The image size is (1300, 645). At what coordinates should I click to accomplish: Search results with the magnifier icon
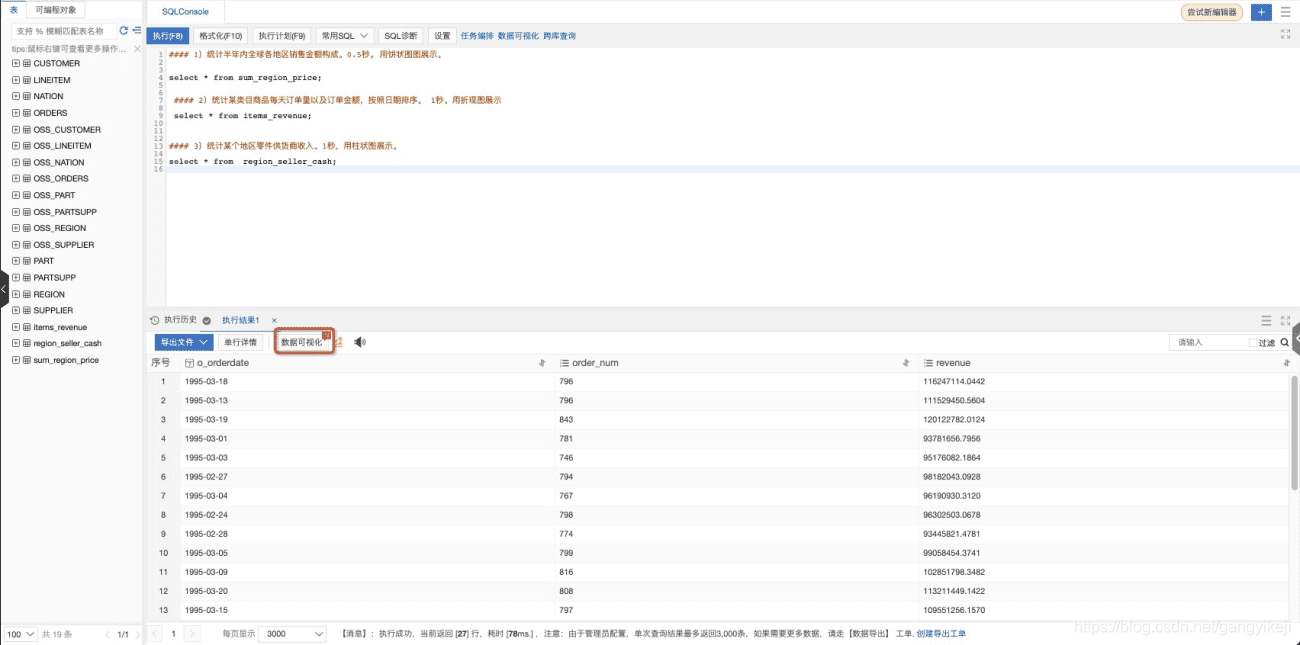click(x=1285, y=342)
